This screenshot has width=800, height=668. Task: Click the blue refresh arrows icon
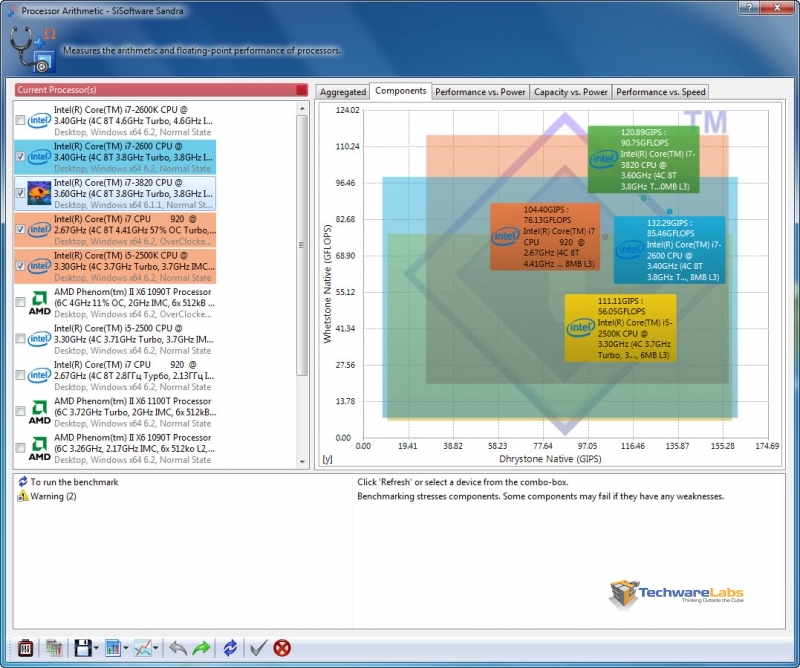pyautogui.click(x=230, y=648)
